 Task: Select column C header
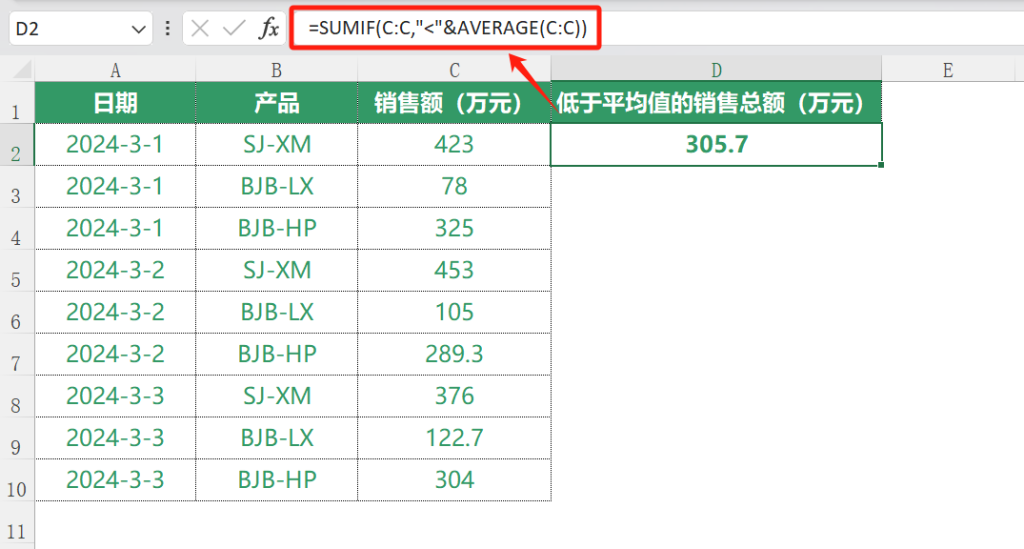point(454,69)
